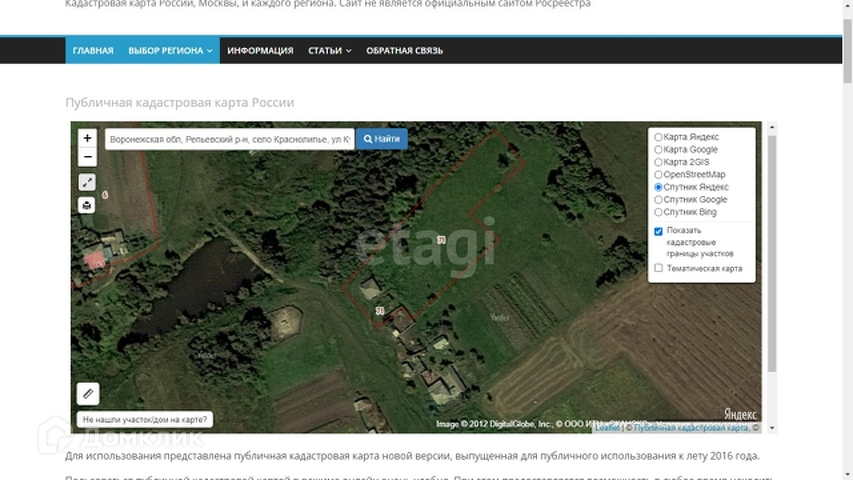853x480 pixels.
Task: Activate the ruler measurement tool
Action: coord(88,393)
